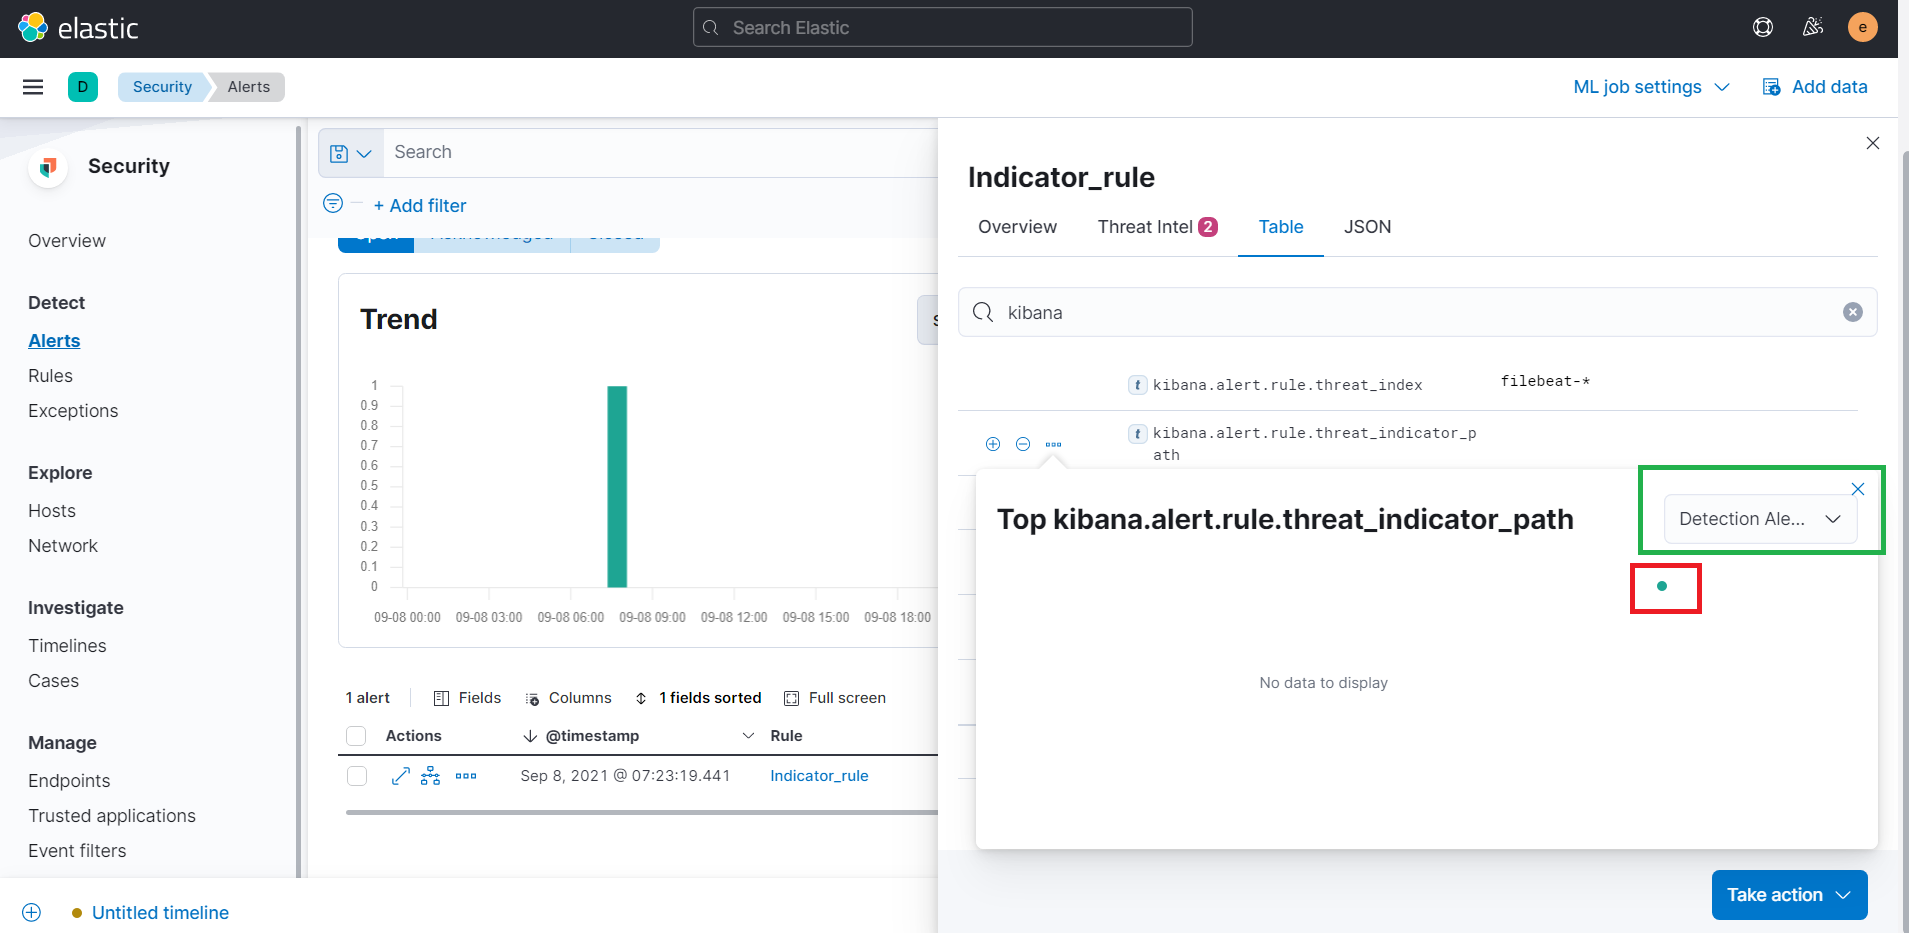The image size is (1909, 933).
Task: Click inside the Search Elastic field
Action: coord(941,27)
